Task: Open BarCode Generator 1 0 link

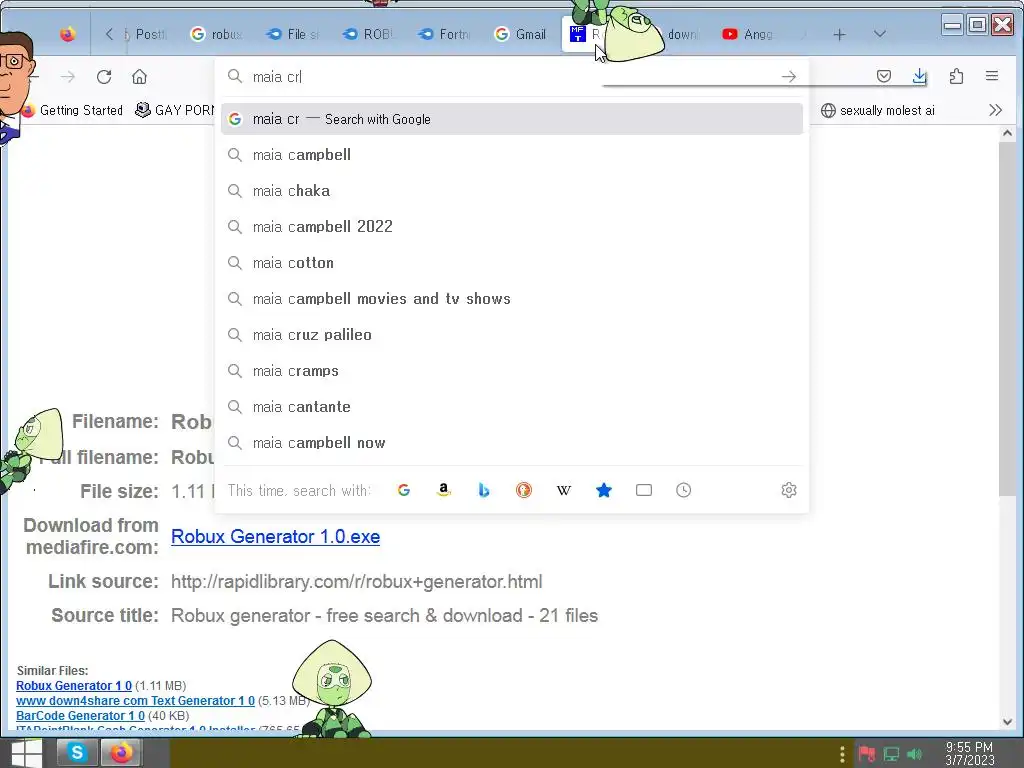Action: coord(80,716)
